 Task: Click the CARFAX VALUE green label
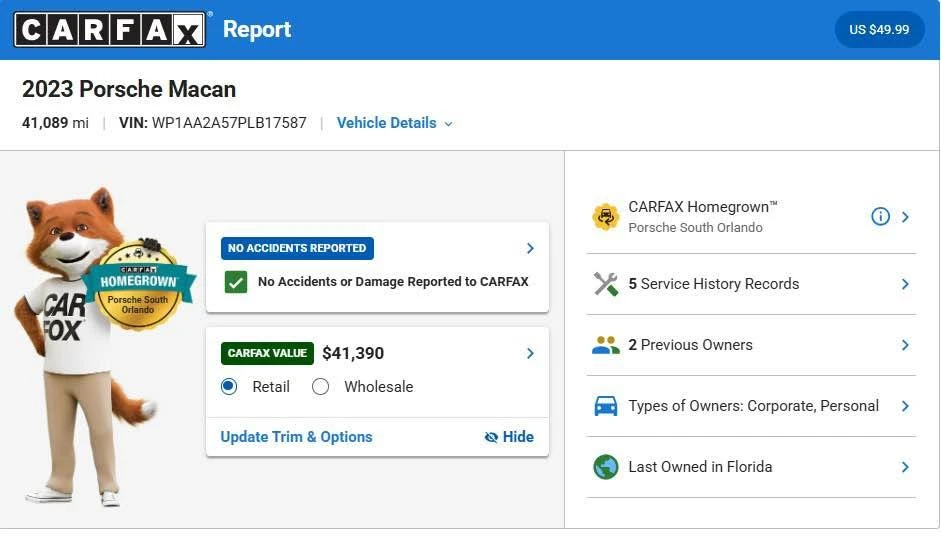tap(267, 354)
